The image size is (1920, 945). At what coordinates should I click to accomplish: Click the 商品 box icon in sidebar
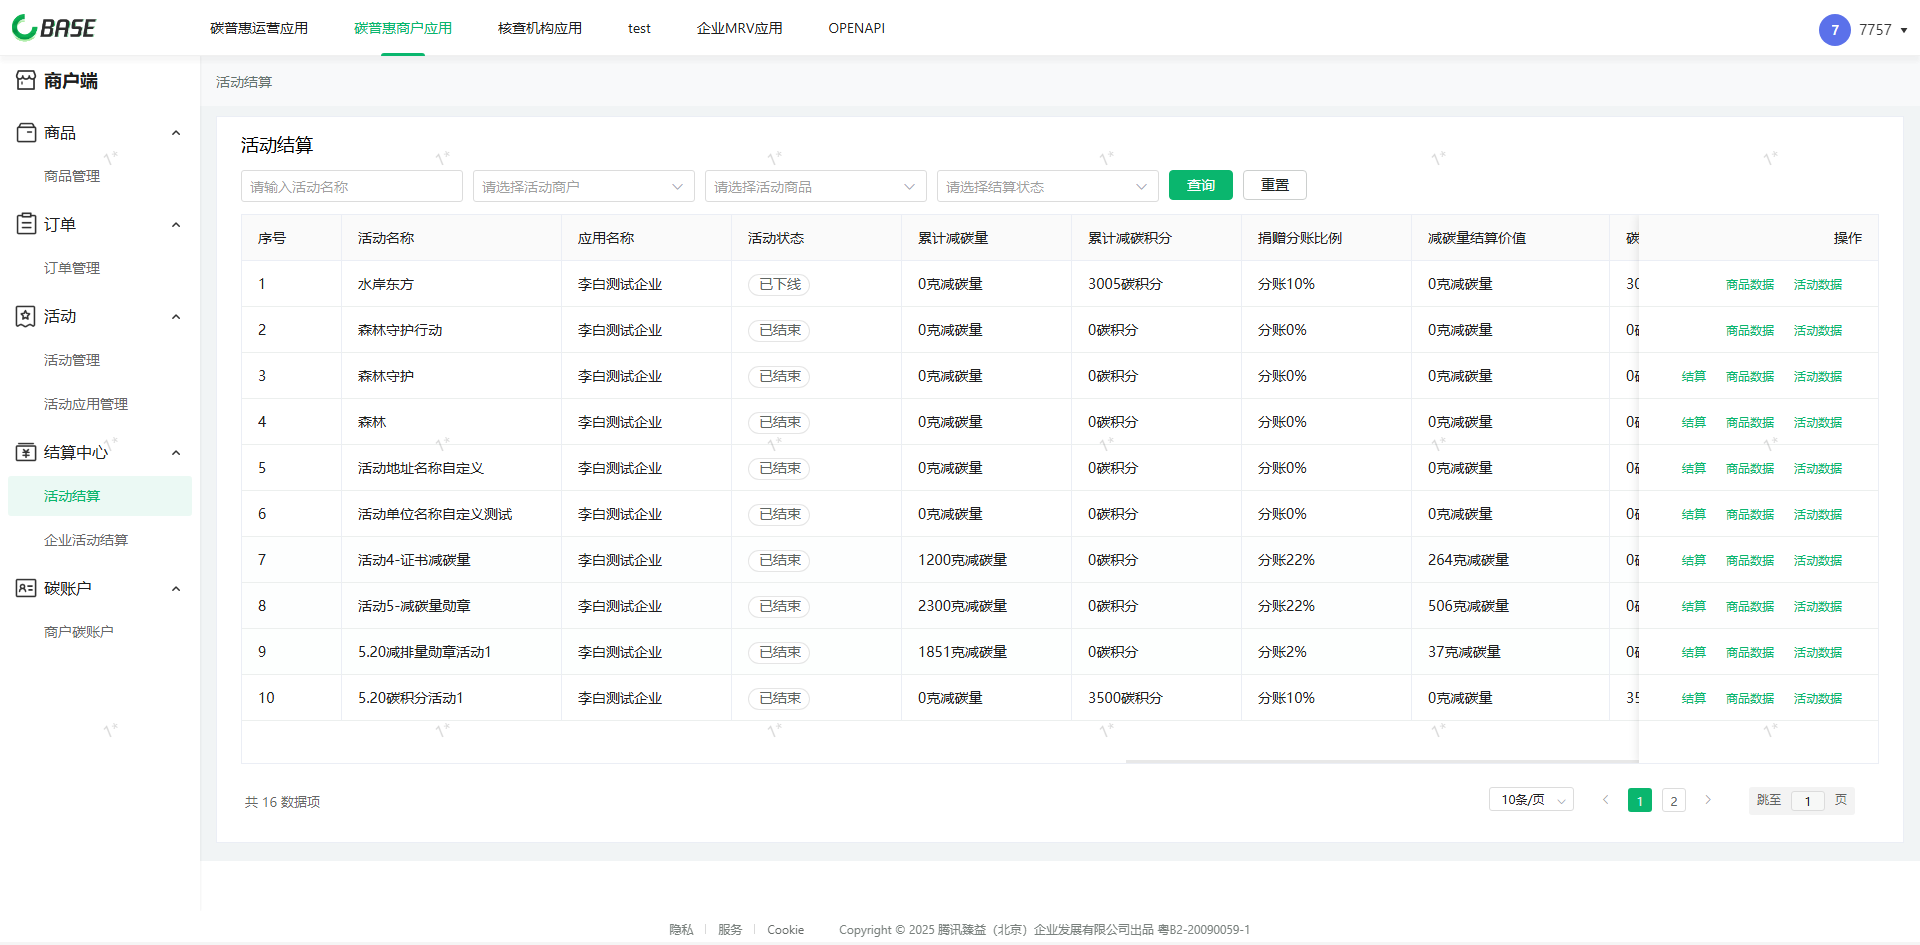[x=26, y=133]
